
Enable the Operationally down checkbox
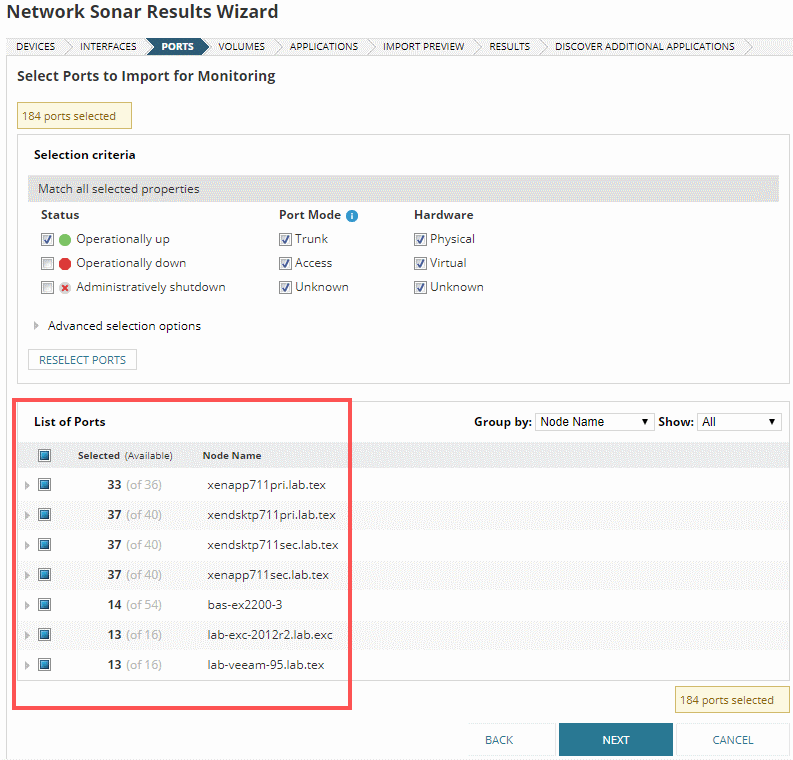pyautogui.click(x=47, y=264)
